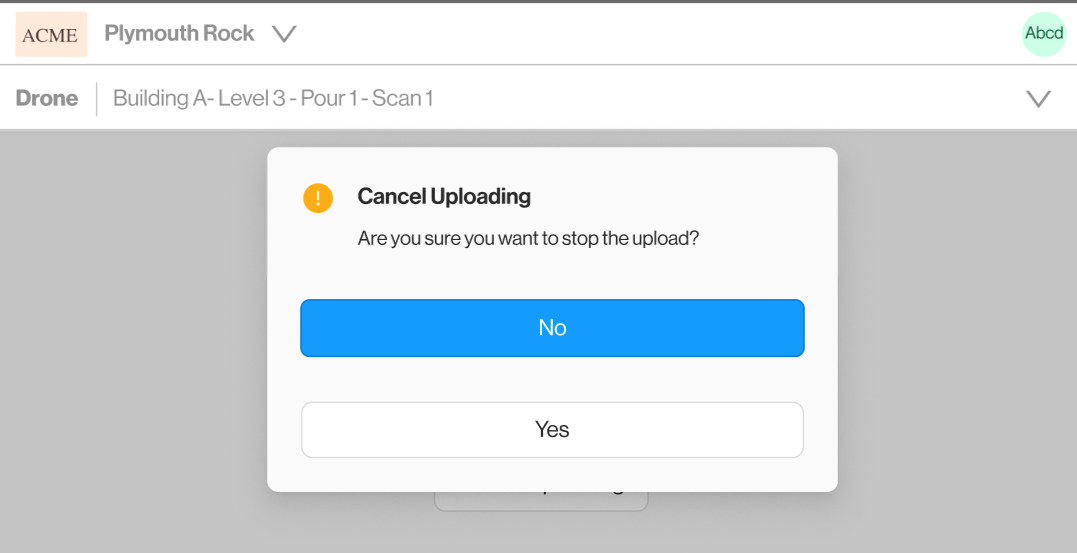Click the stop-upload confirmation question text
Screen dimensions: 1077x553
[528, 240]
